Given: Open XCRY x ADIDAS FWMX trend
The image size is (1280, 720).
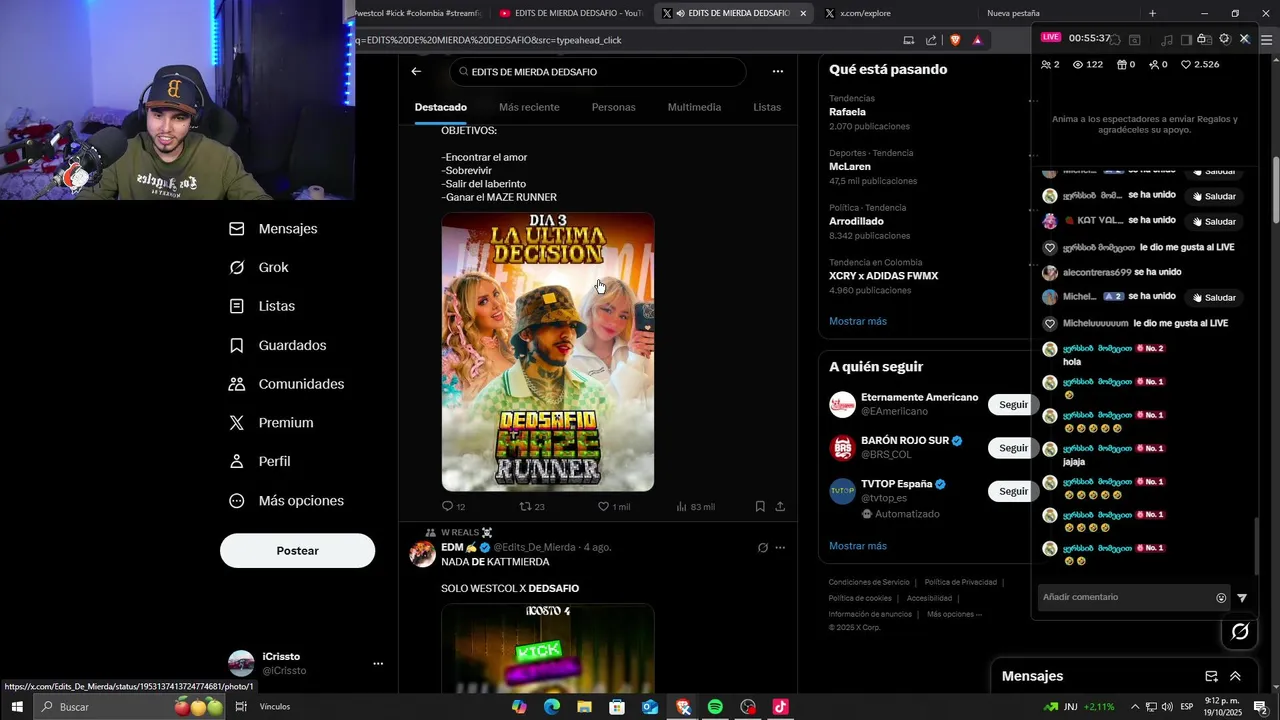Looking at the screenshot, I should tap(883, 276).
